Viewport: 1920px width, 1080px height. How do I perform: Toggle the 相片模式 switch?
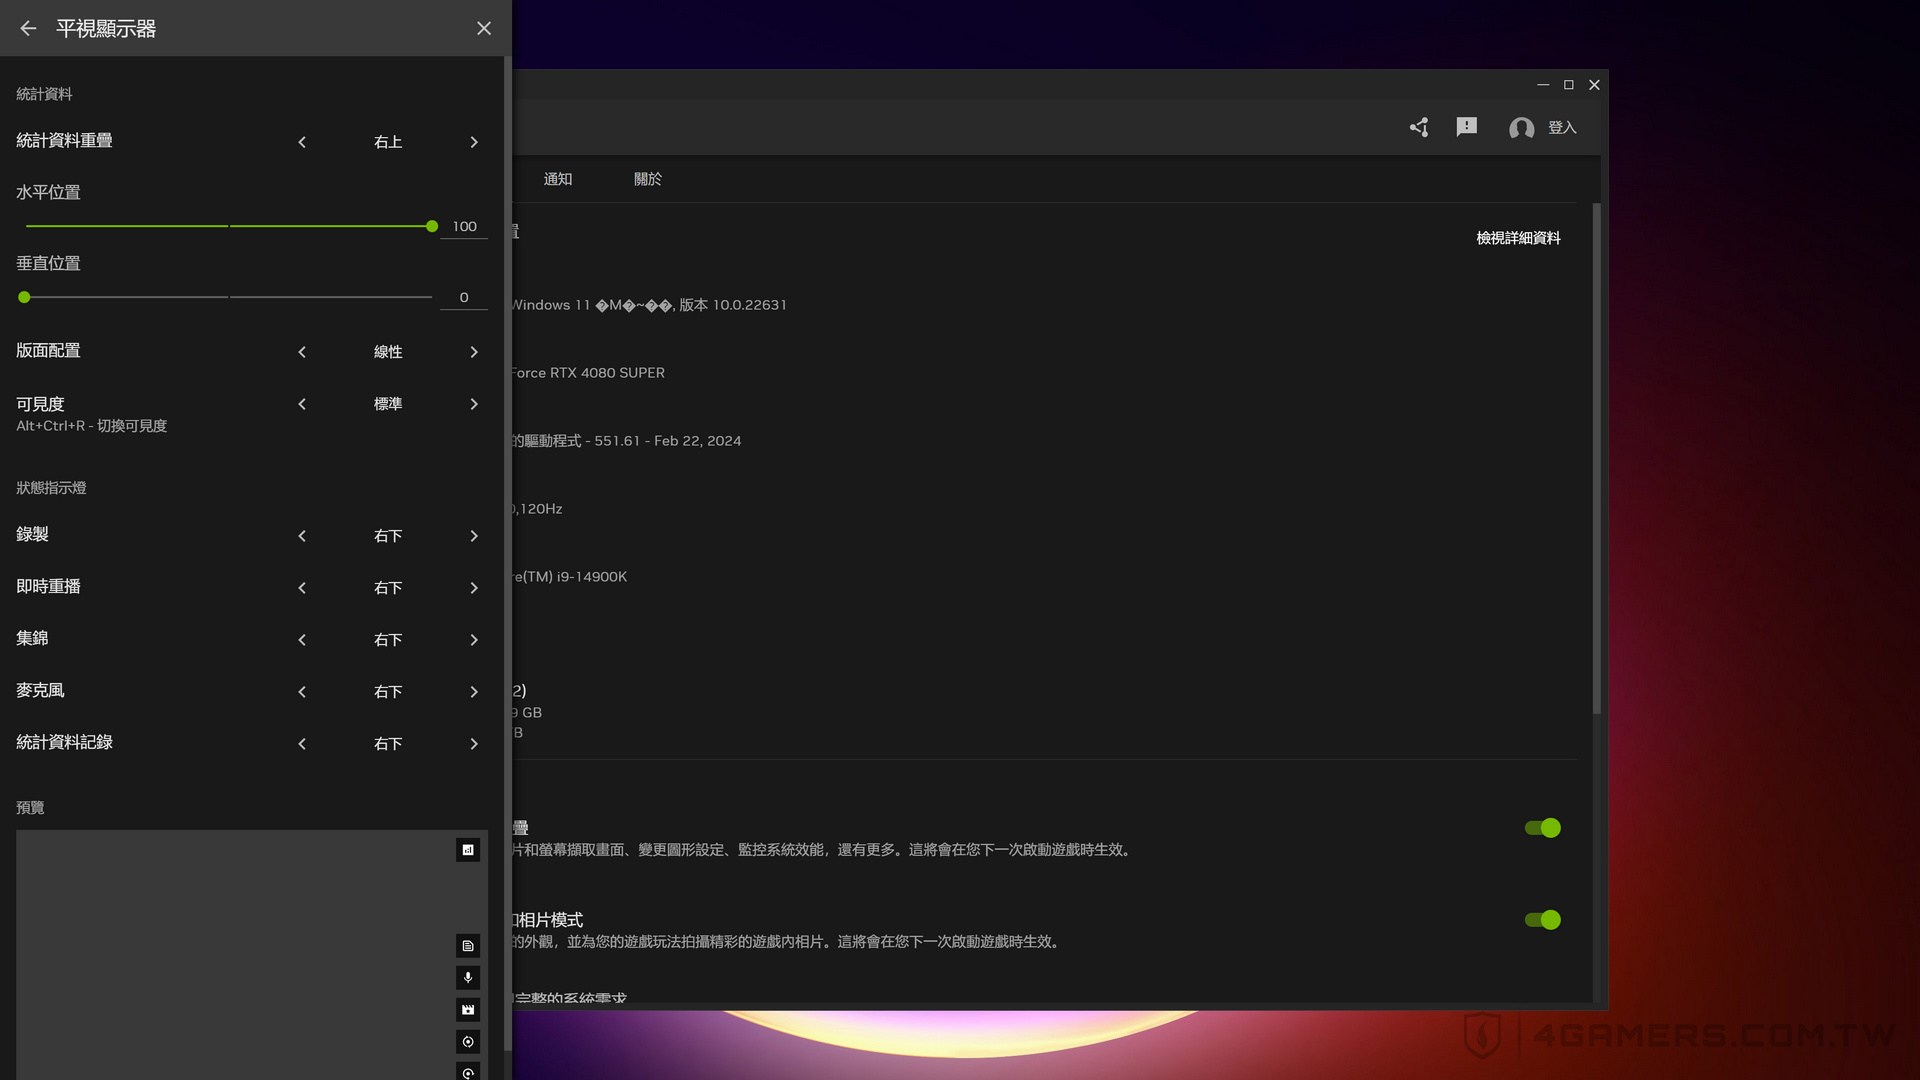(x=1542, y=920)
